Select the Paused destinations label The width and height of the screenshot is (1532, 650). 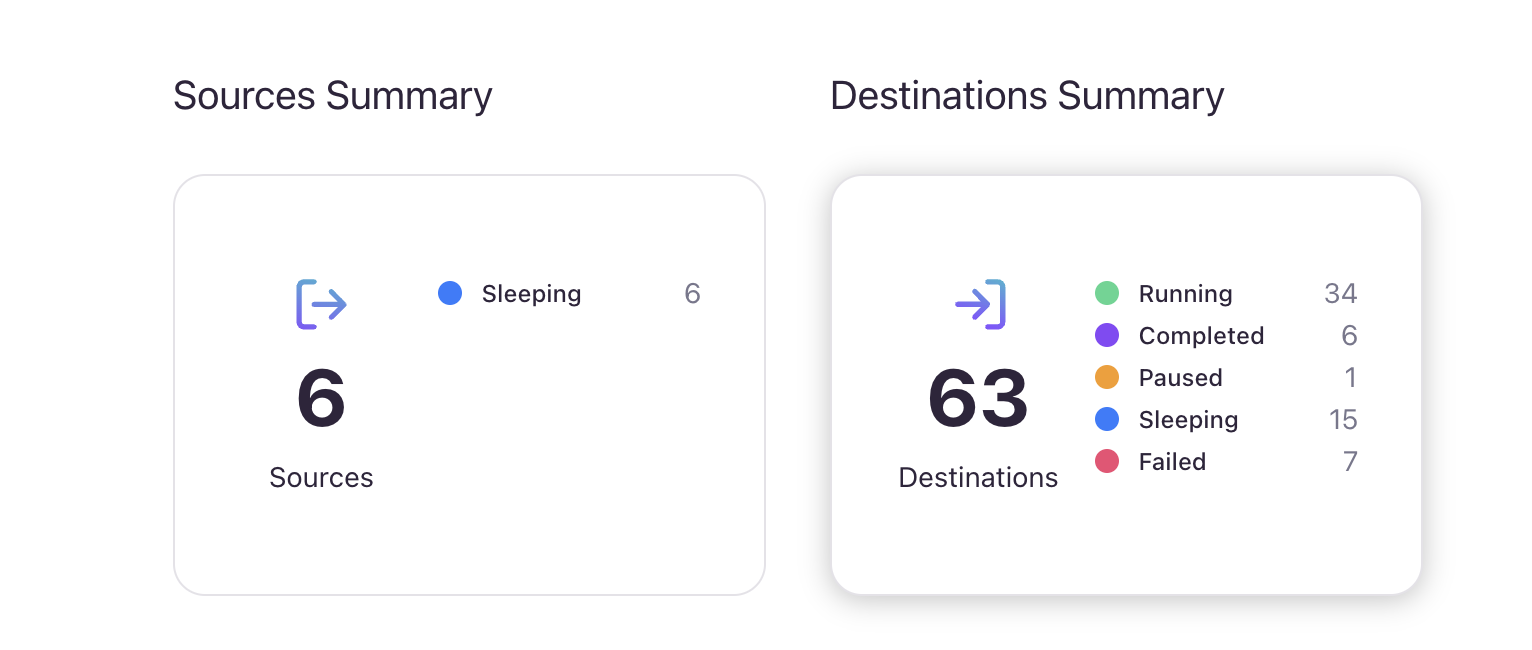(x=1180, y=378)
